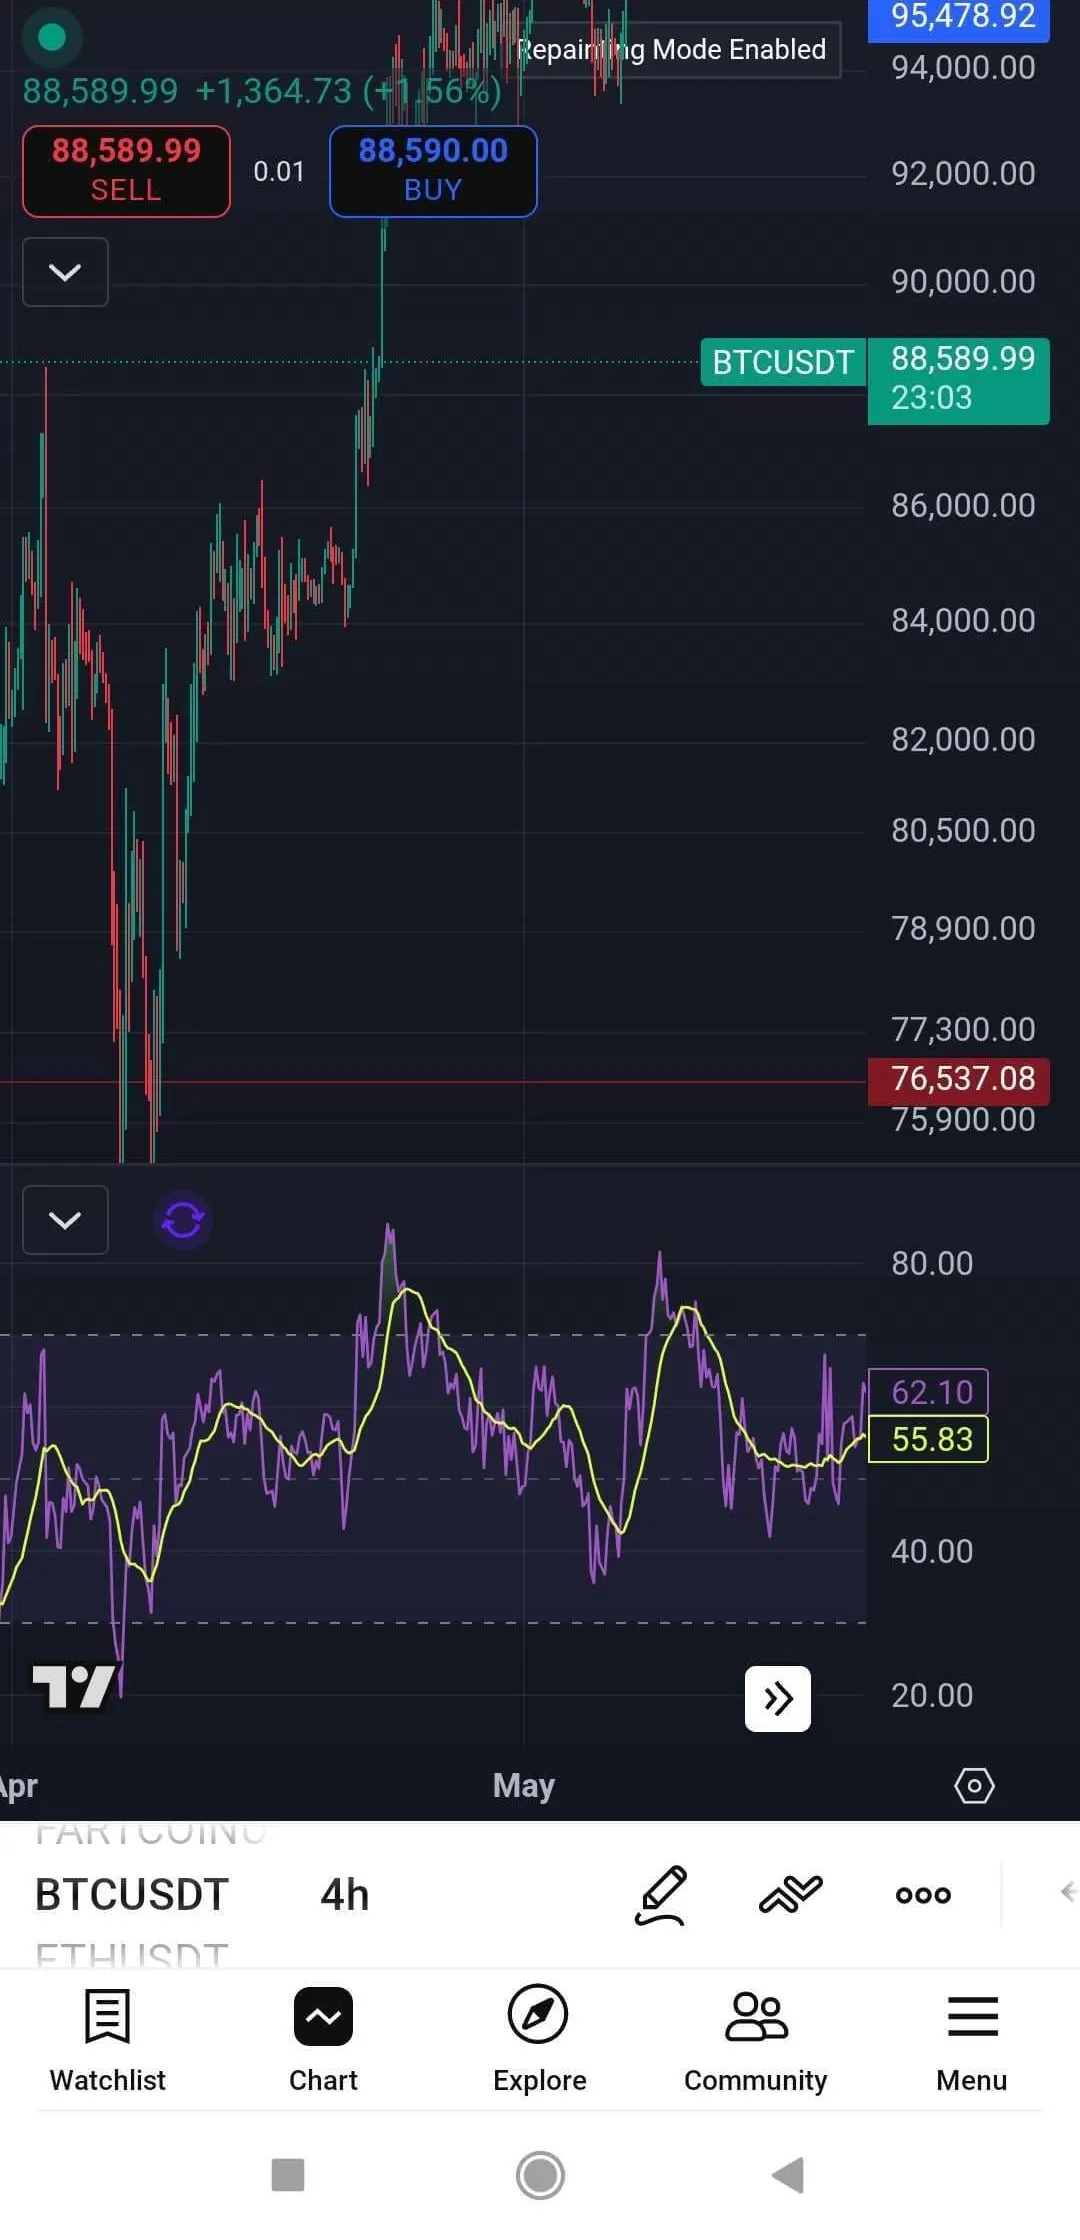Click the 0.01 spread value between Sell and Buy

pyautogui.click(x=279, y=172)
